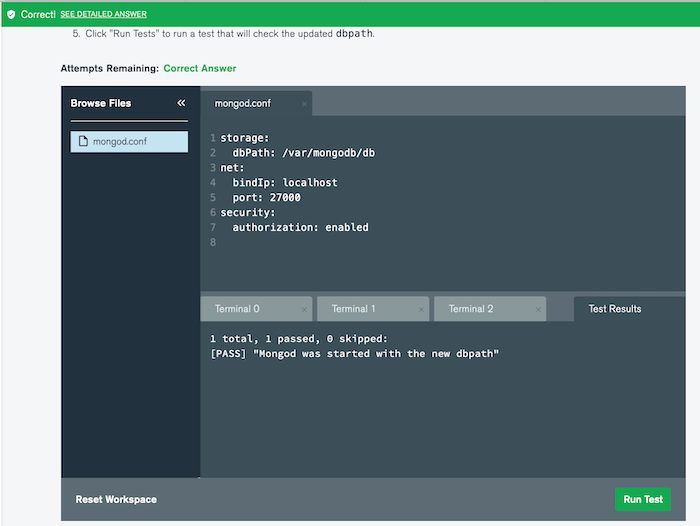Switch to Terminal 1 tab

[373, 309]
